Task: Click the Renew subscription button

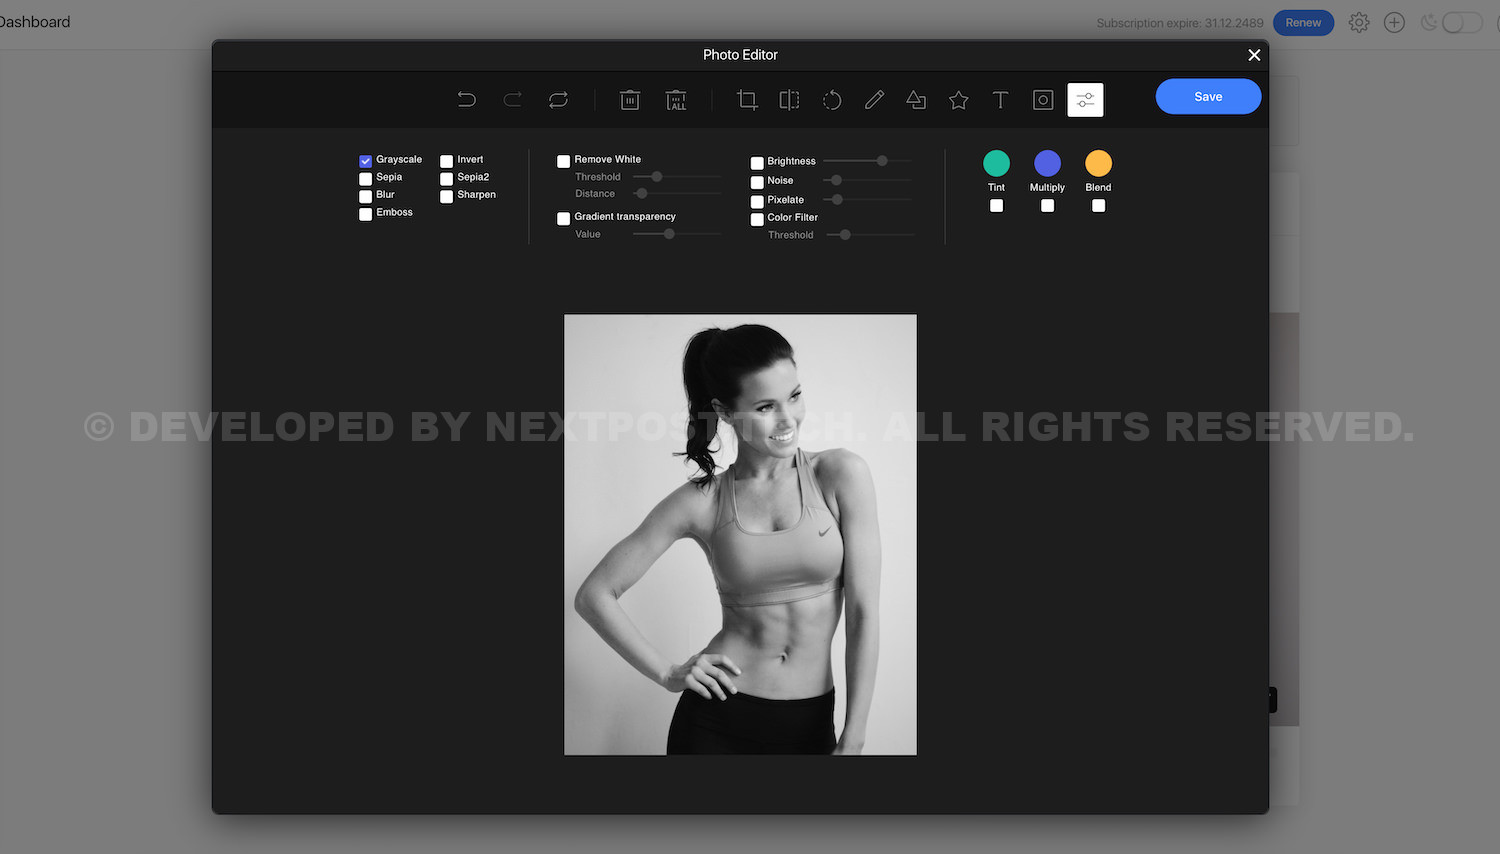Action: [1303, 22]
